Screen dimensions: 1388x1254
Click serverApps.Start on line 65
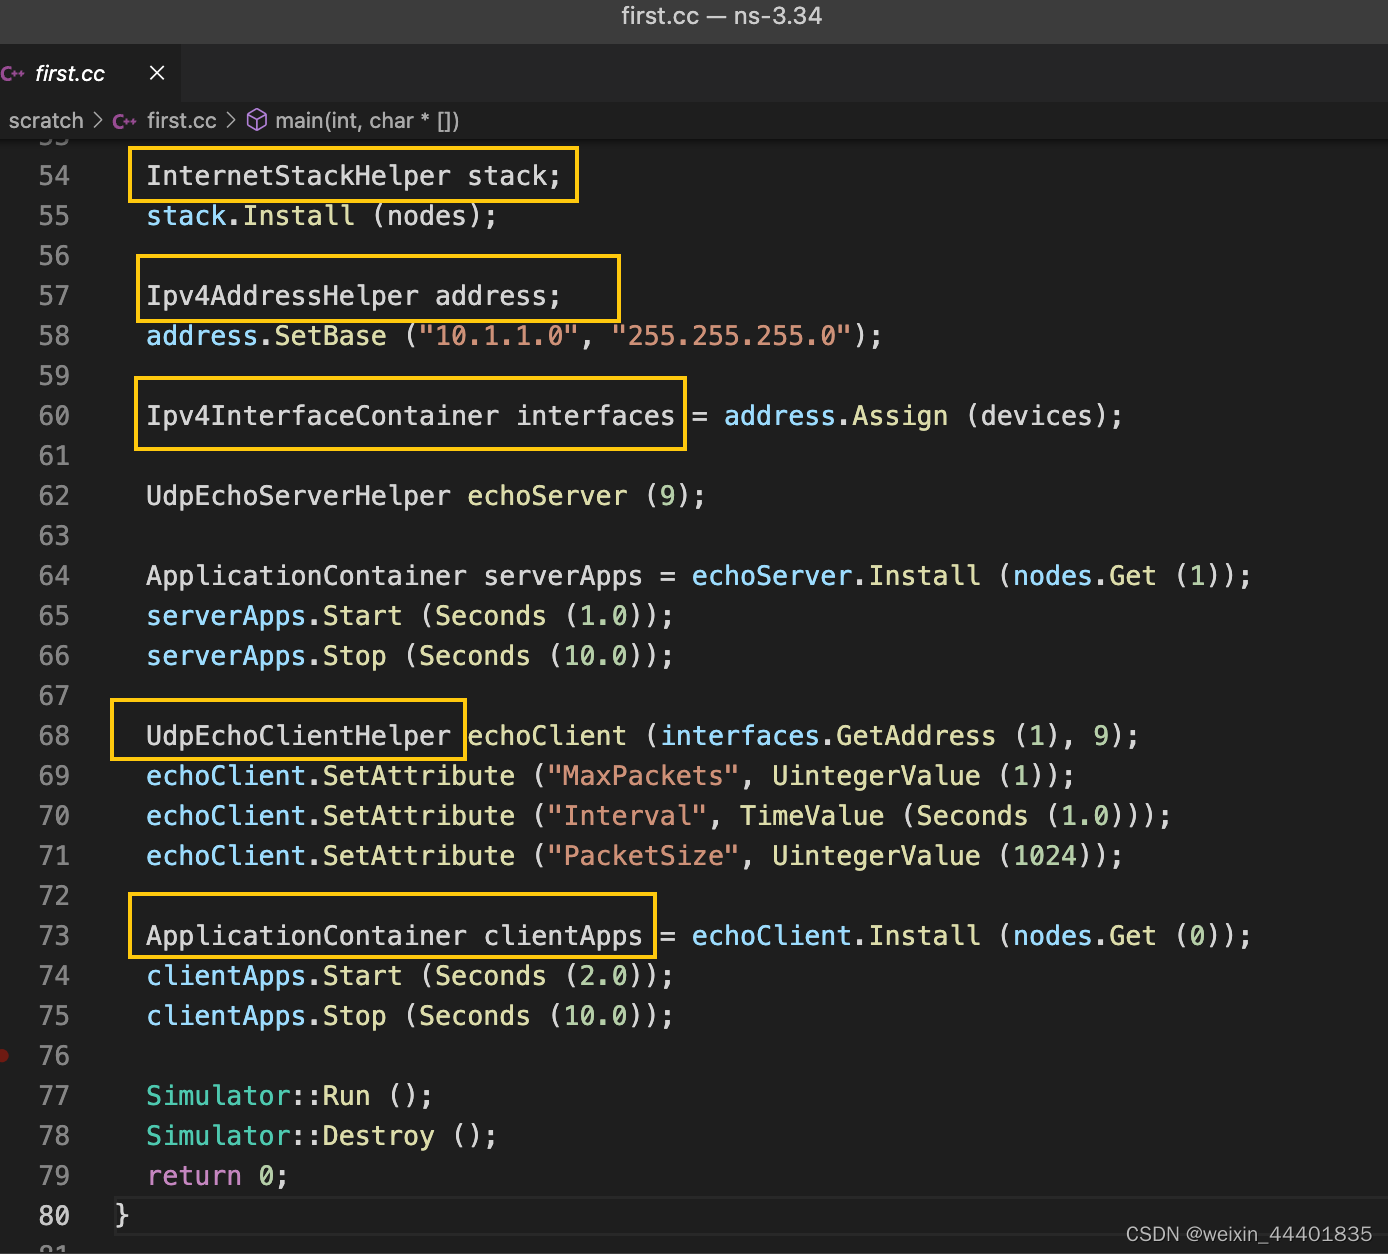click(x=274, y=616)
